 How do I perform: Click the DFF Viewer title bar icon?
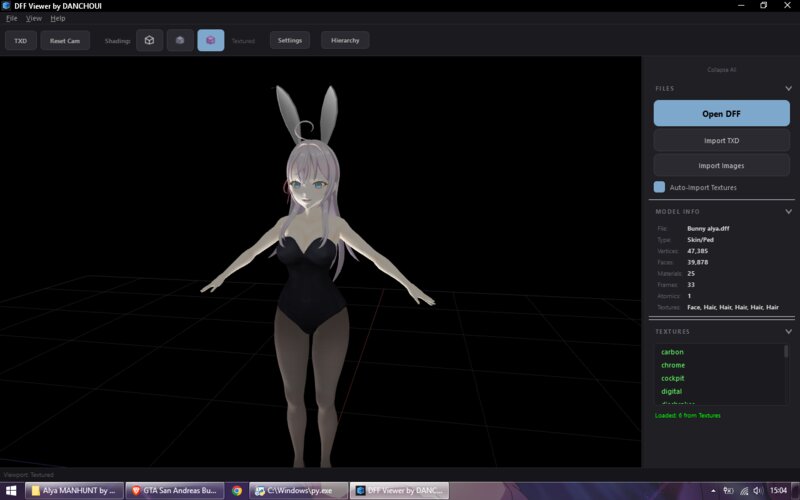pos(6,6)
